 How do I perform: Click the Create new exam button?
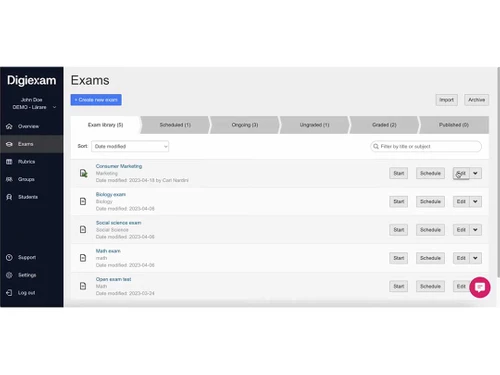pyautogui.click(x=96, y=100)
